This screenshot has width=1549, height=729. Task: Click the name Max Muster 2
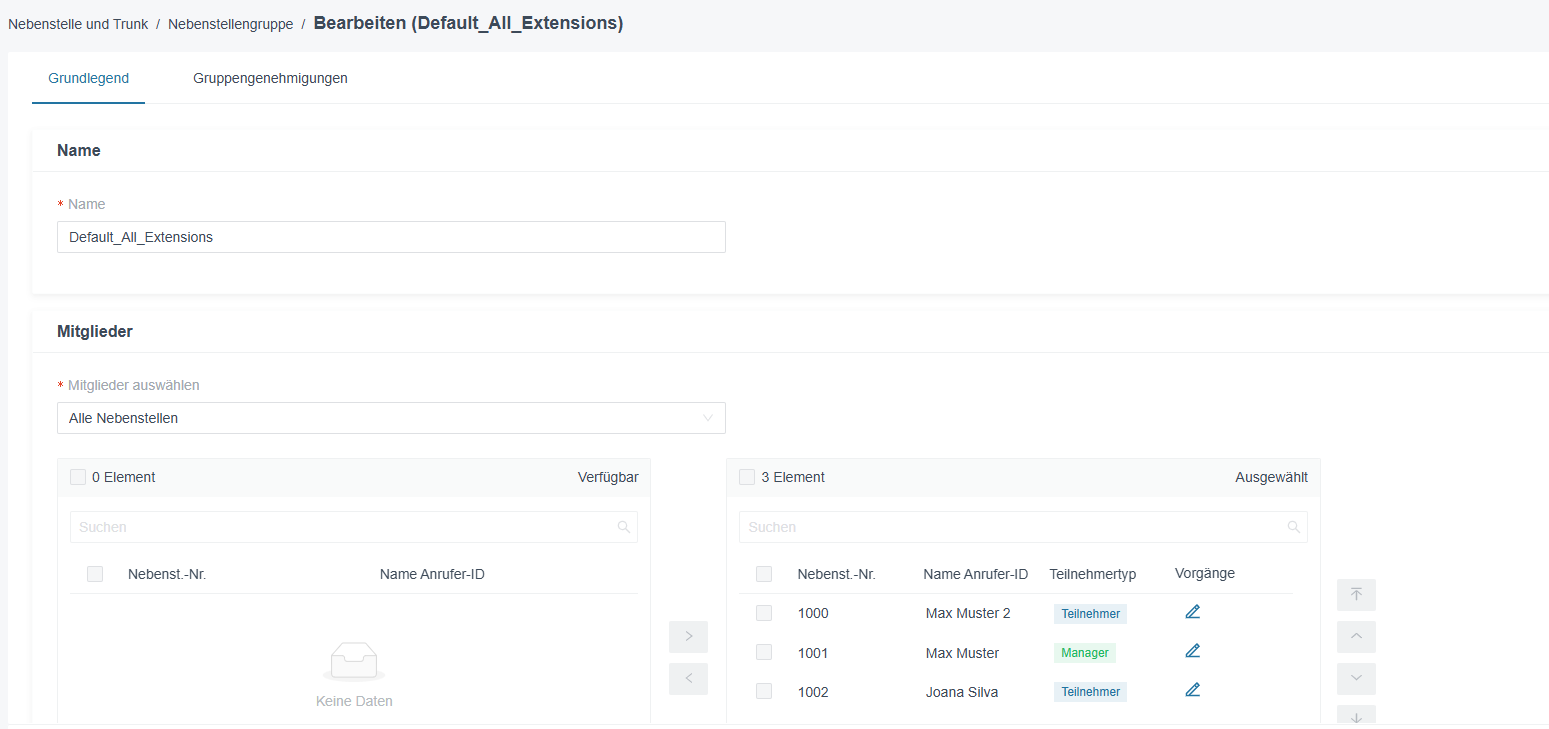point(968,613)
